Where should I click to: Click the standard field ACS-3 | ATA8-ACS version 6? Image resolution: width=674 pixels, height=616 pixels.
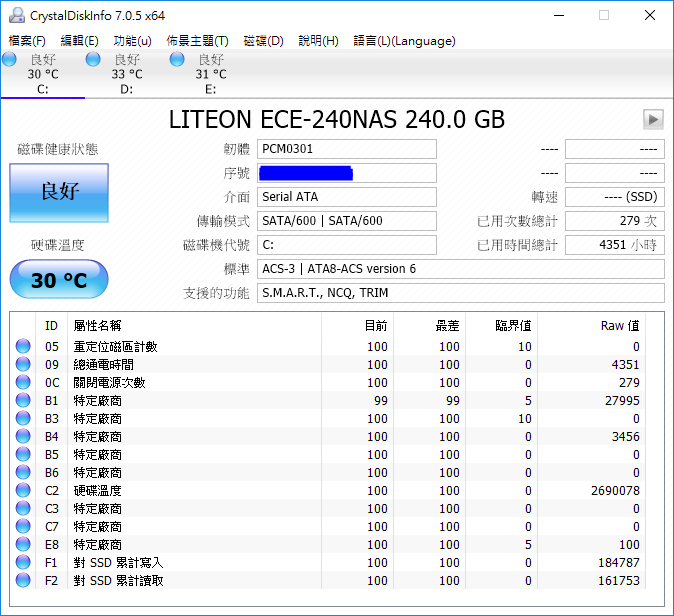(x=461, y=269)
